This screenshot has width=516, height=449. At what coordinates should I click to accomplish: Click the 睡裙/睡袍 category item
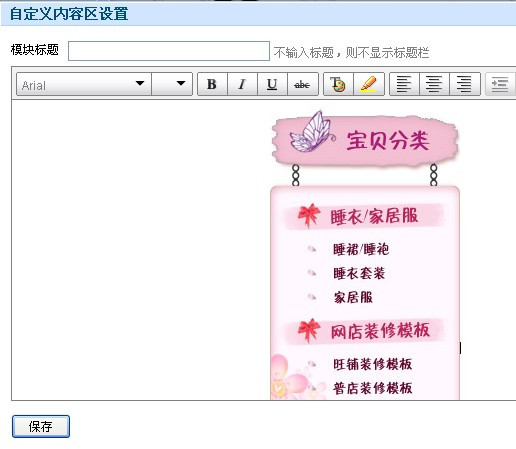(x=361, y=249)
